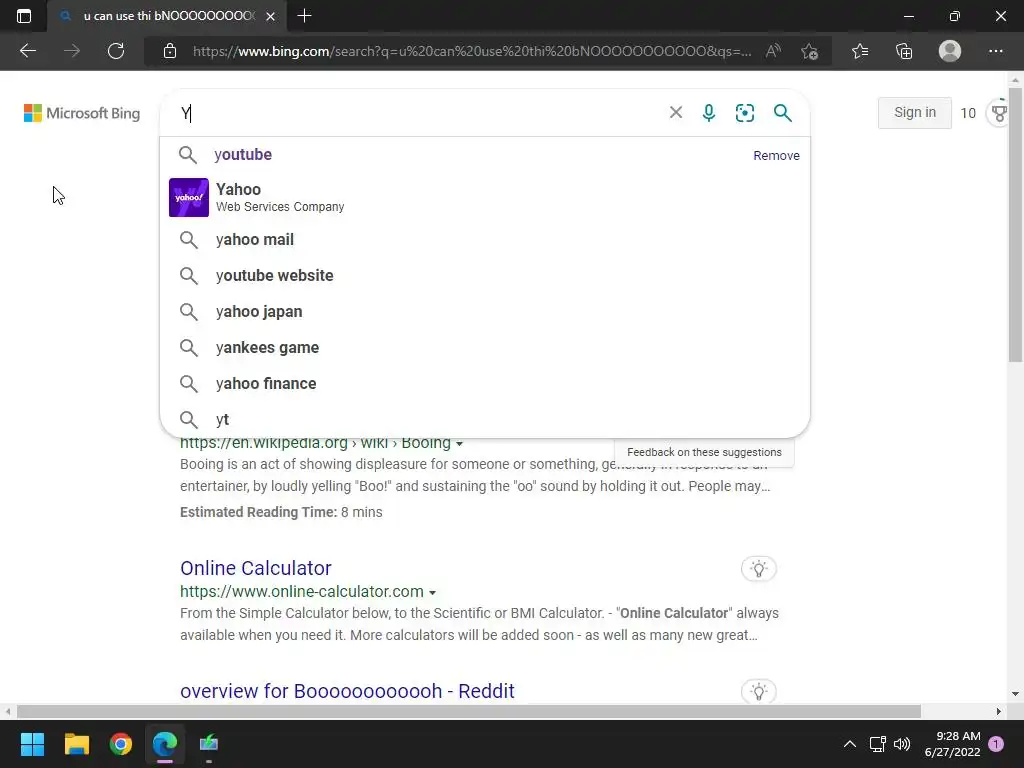Open the volume speaker tray icon
Image resolution: width=1024 pixels, height=768 pixels.
(x=902, y=744)
